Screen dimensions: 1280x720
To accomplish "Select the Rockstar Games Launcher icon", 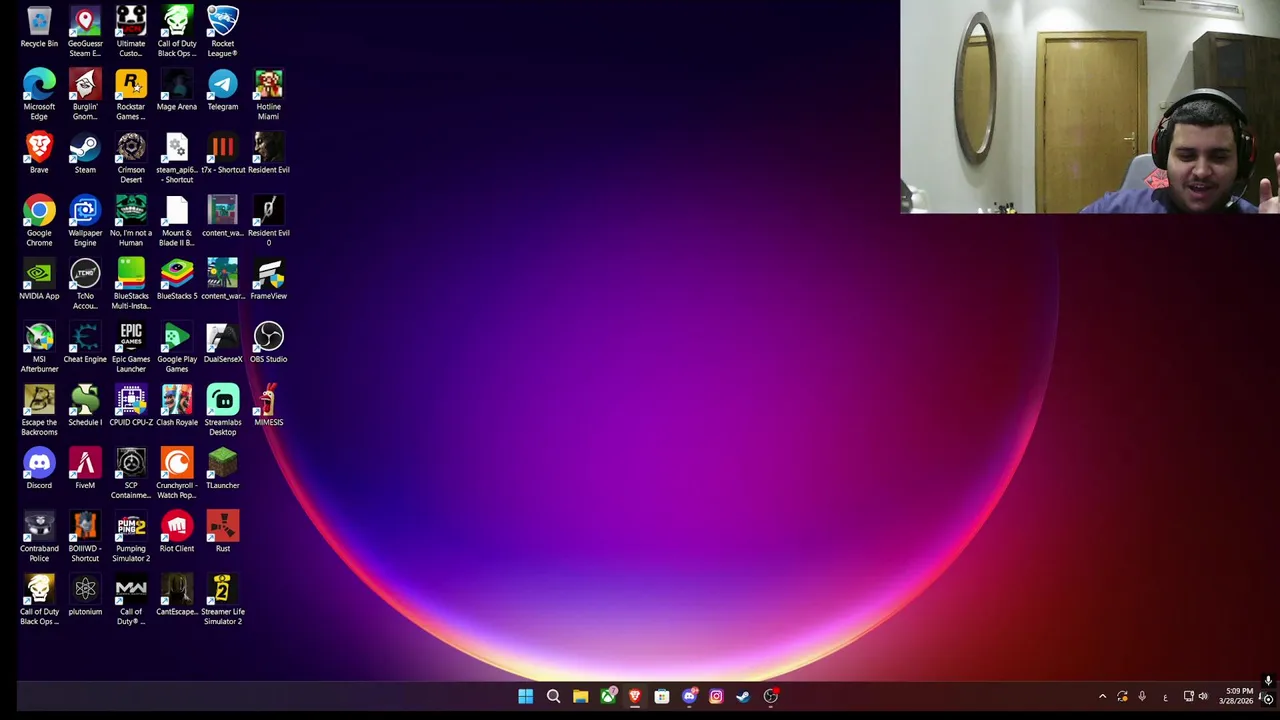I will coord(131,94).
